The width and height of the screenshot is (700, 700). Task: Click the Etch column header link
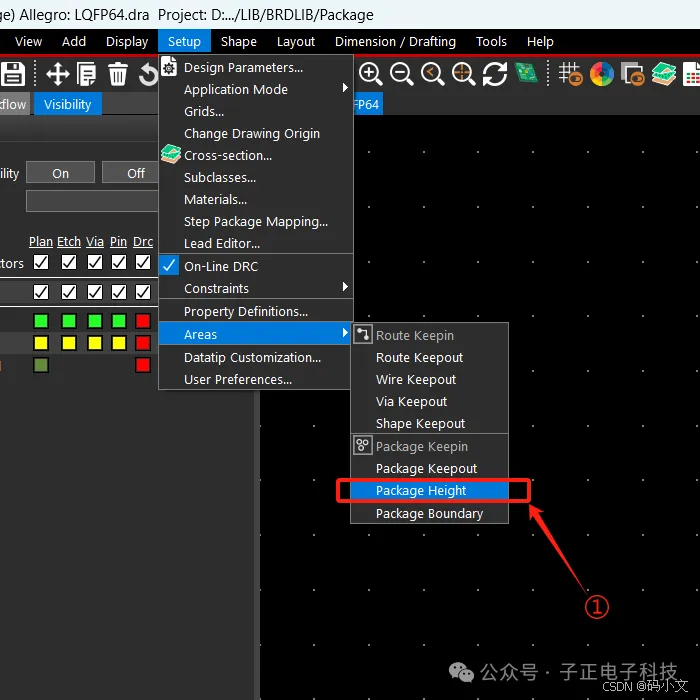pyautogui.click(x=69, y=242)
